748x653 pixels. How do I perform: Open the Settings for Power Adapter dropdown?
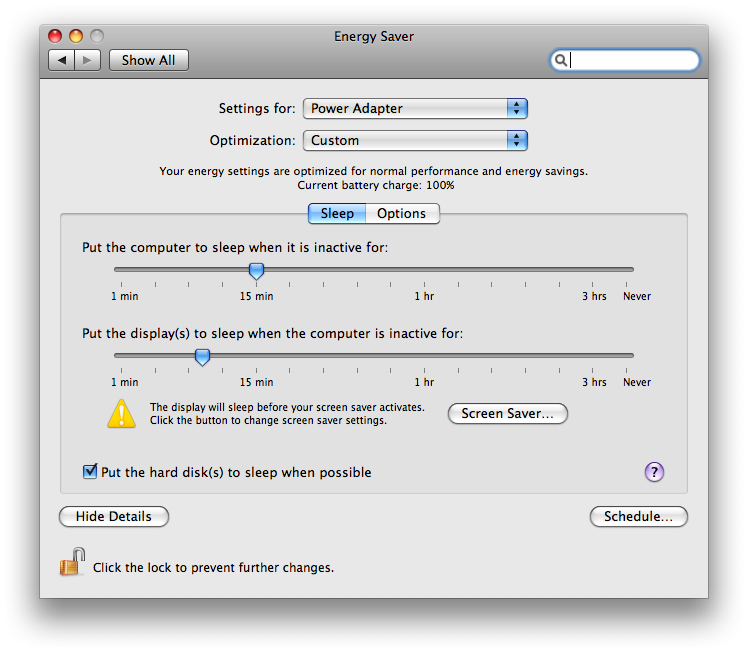(415, 108)
